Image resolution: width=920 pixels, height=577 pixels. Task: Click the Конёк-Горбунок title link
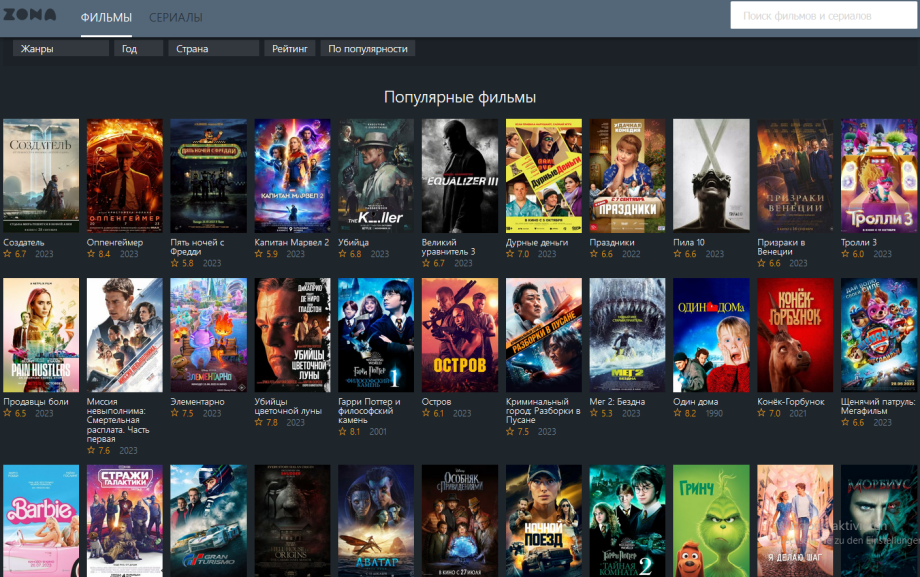790,402
